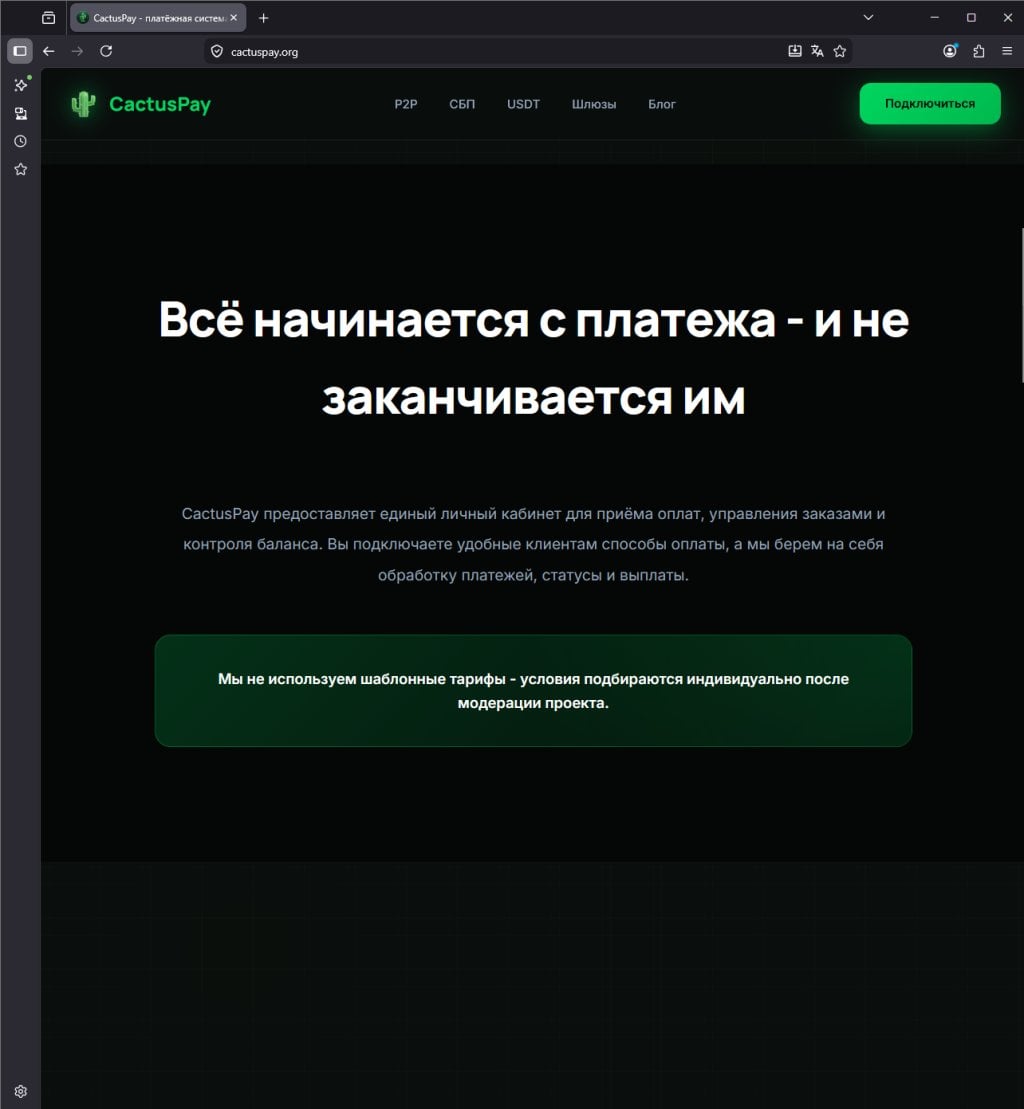Open the СБП navigation item
Viewport: 1024px width, 1109px height.
tap(462, 104)
